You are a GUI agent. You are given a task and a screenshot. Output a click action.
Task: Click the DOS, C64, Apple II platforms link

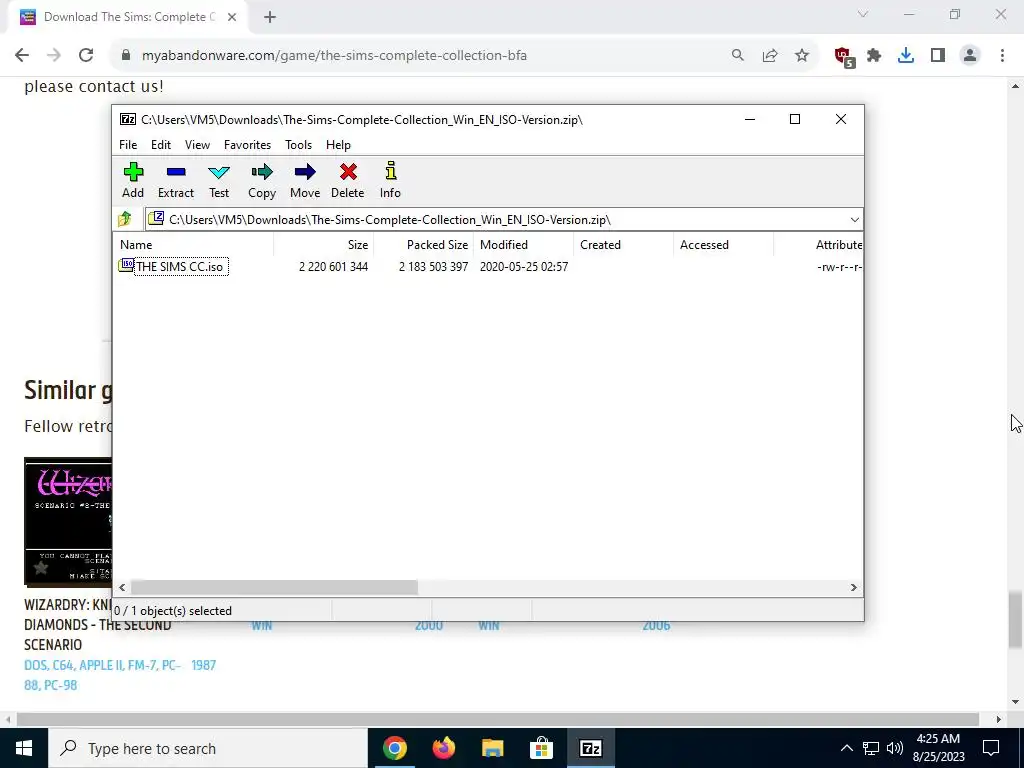pyautogui.click(x=103, y=675)
